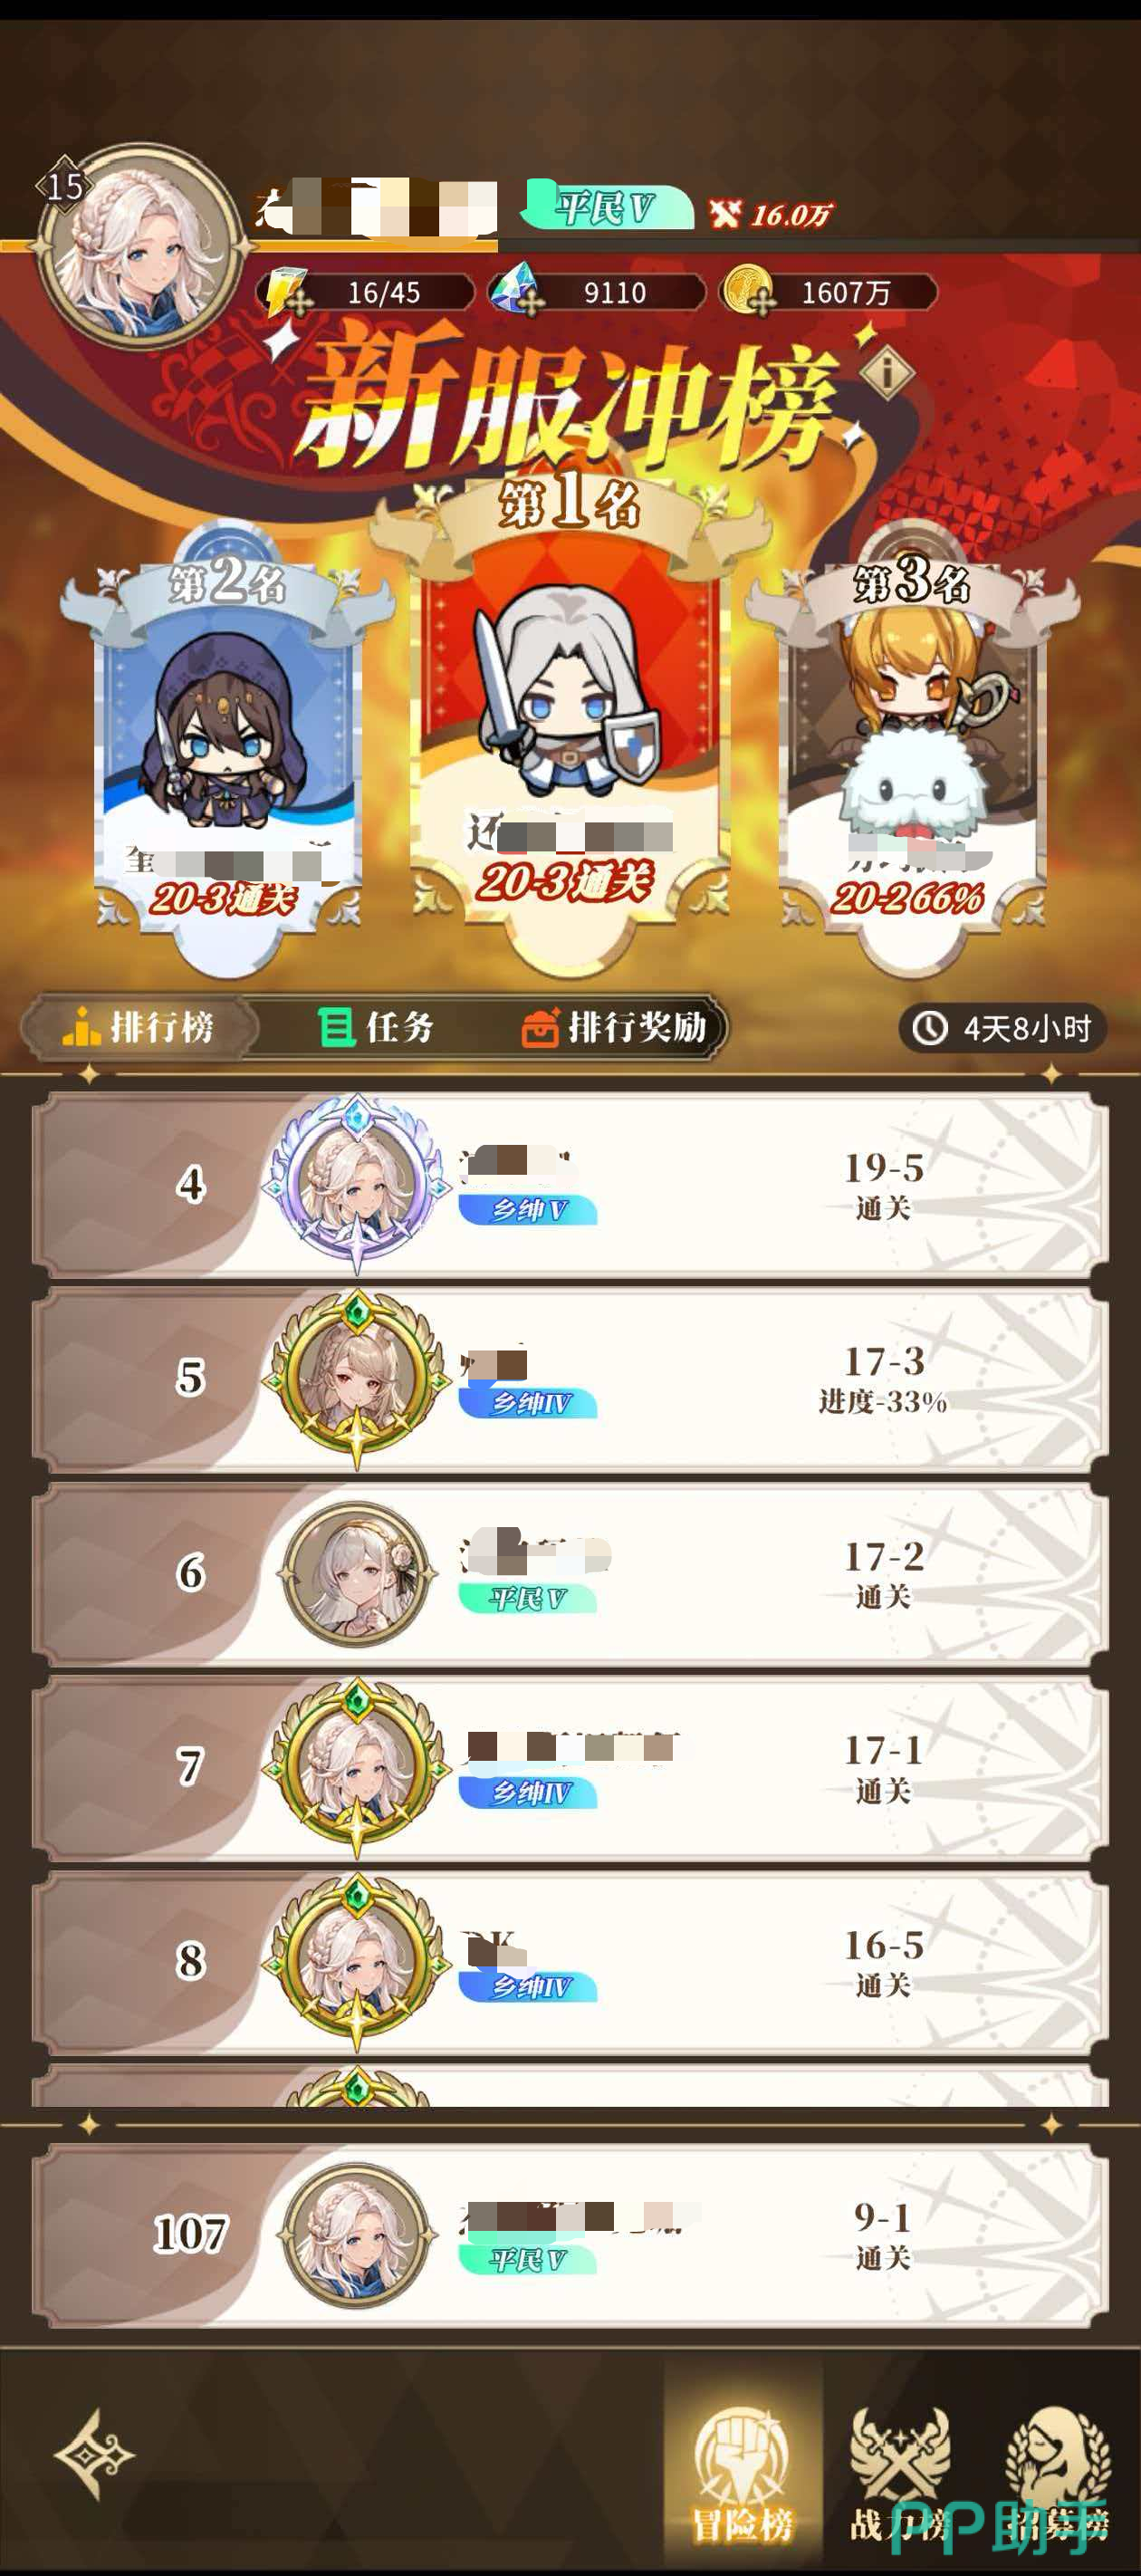View the second place player card
The height and width of the screenshot is (2576, 1141).
click(227, 750)
